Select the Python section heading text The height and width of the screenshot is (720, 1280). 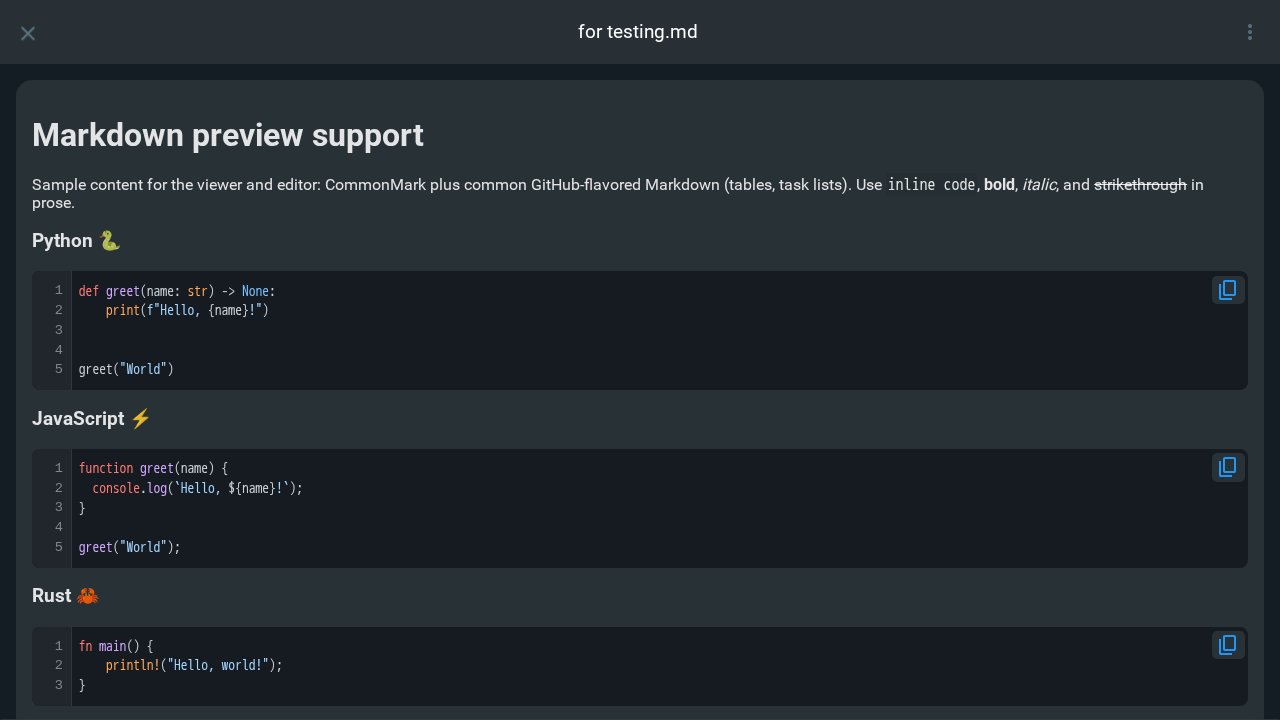(x=62, y=241)
